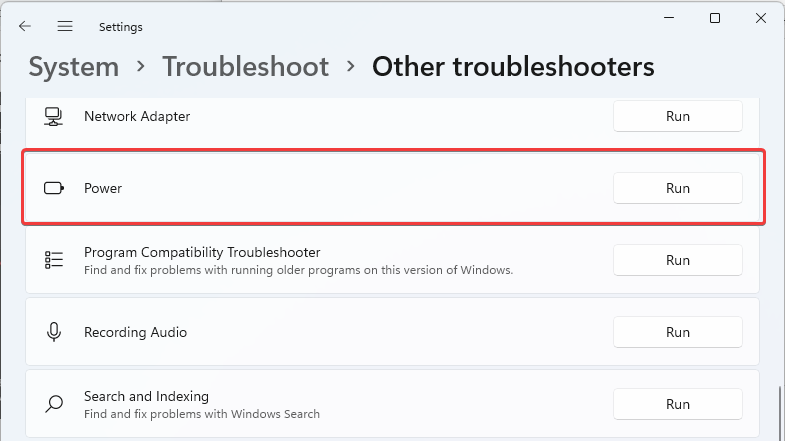
Task: Select the Power row label
Action: tap(103, 188)
